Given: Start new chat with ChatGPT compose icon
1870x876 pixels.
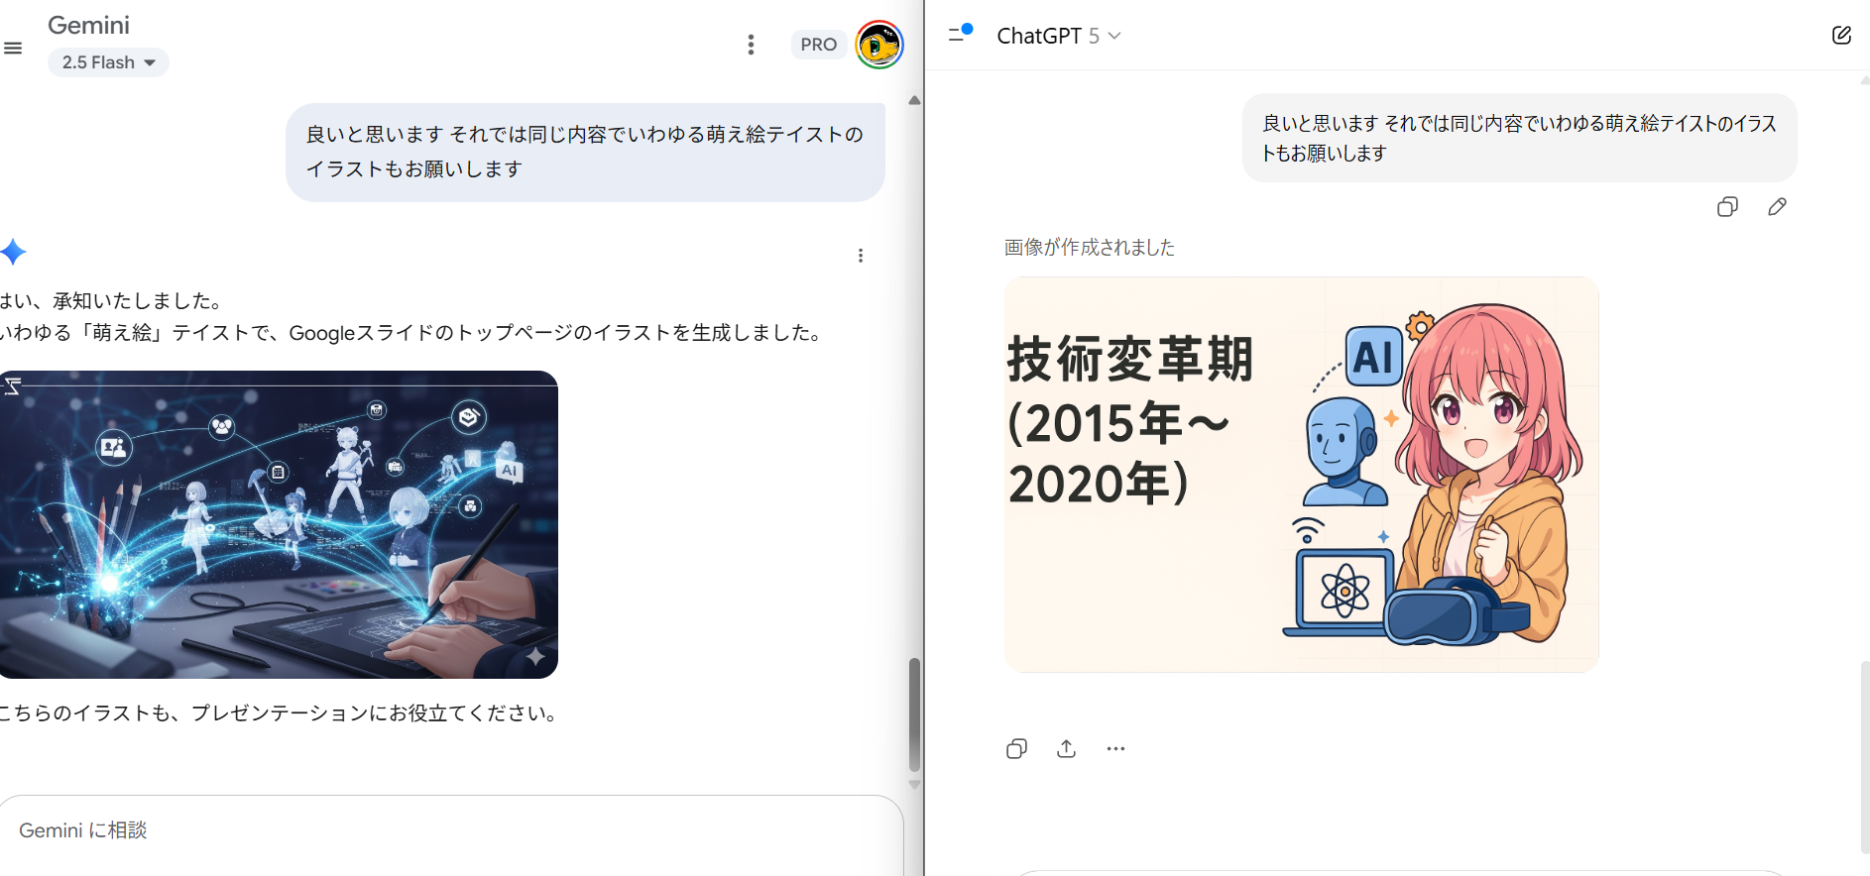Looking at the screenshot, I should tap(1841, 35).
